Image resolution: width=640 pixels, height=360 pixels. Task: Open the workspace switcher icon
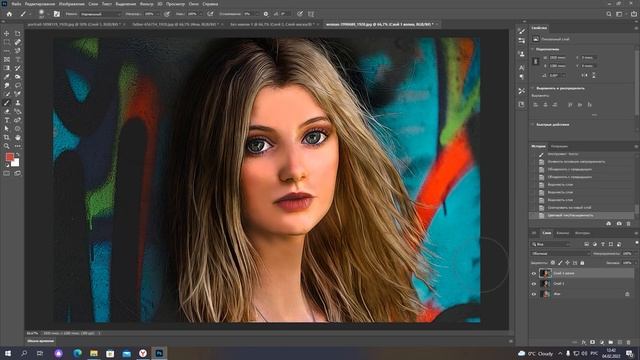620,14
